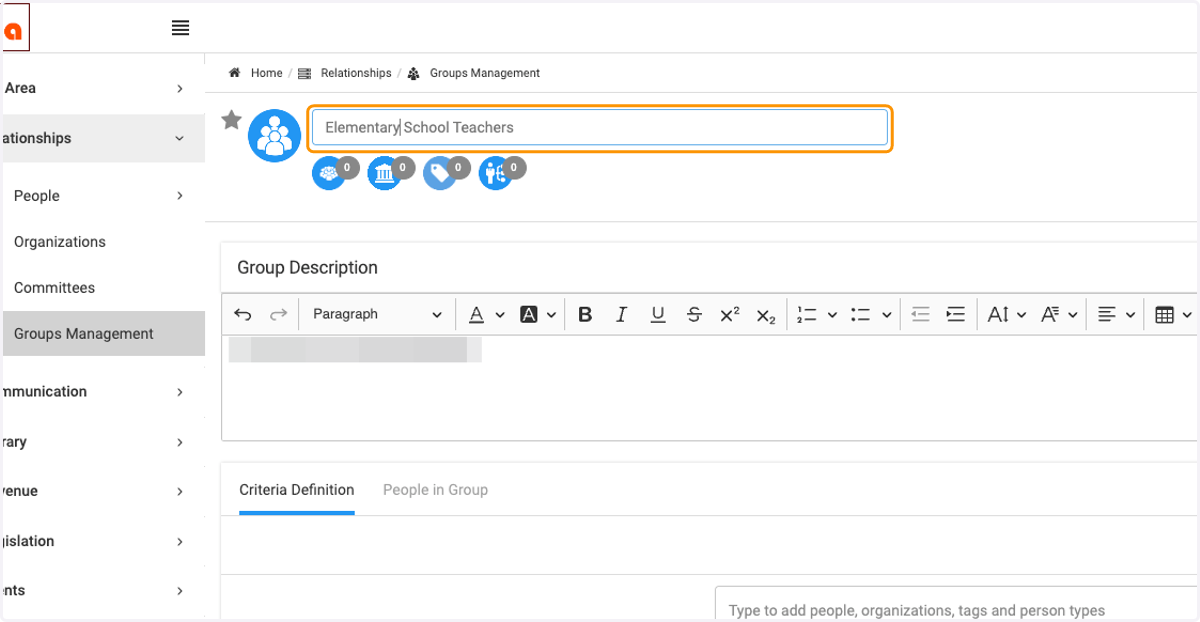The image size is (1200, 622).
Task: Toggle underline formatting
Action: click(658, 314)
